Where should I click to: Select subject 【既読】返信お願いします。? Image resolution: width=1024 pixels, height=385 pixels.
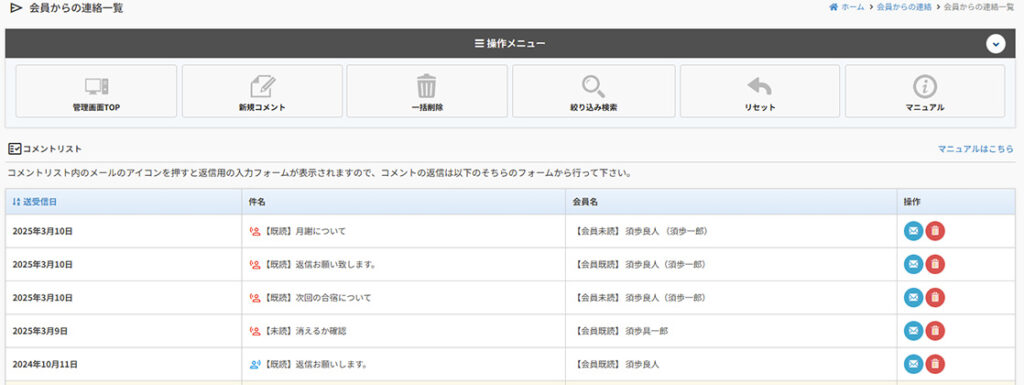315,364
